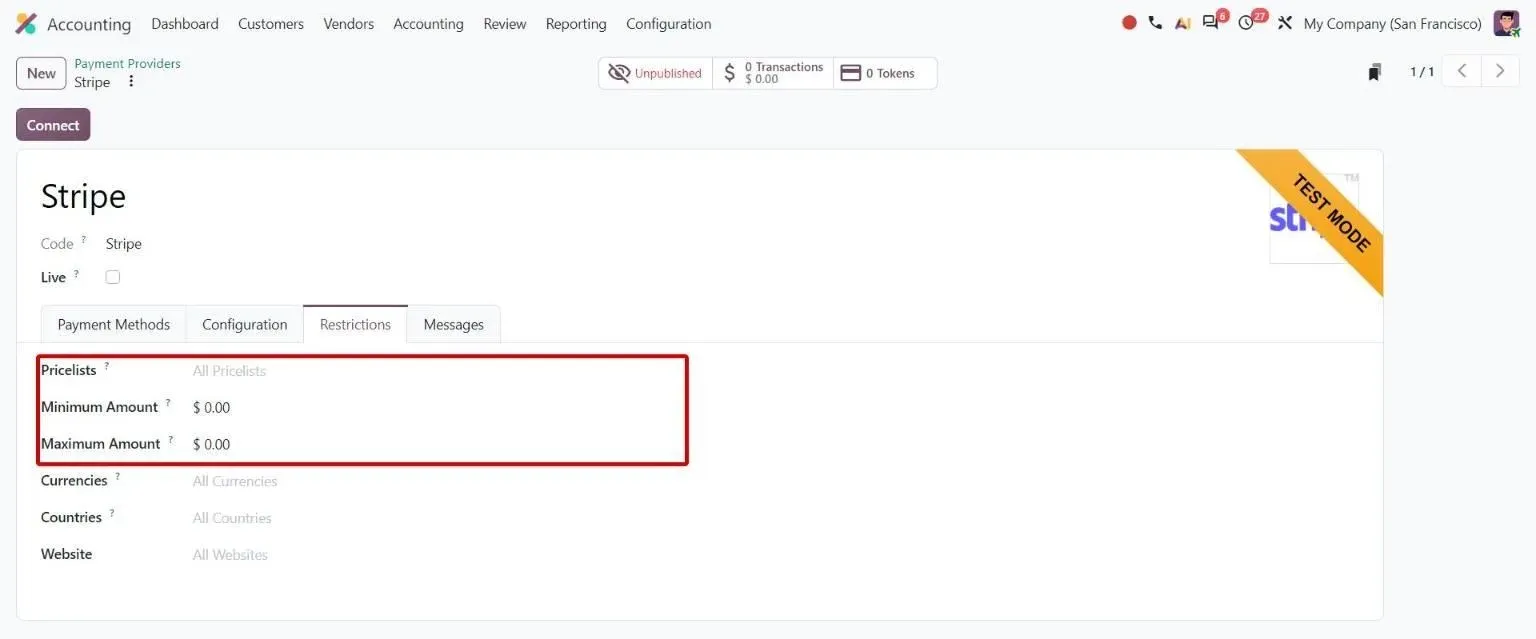This screenshot has width=1536, height=639.
Task: Click the 1 / 1 pager counter
Action: pos(1422,72)
